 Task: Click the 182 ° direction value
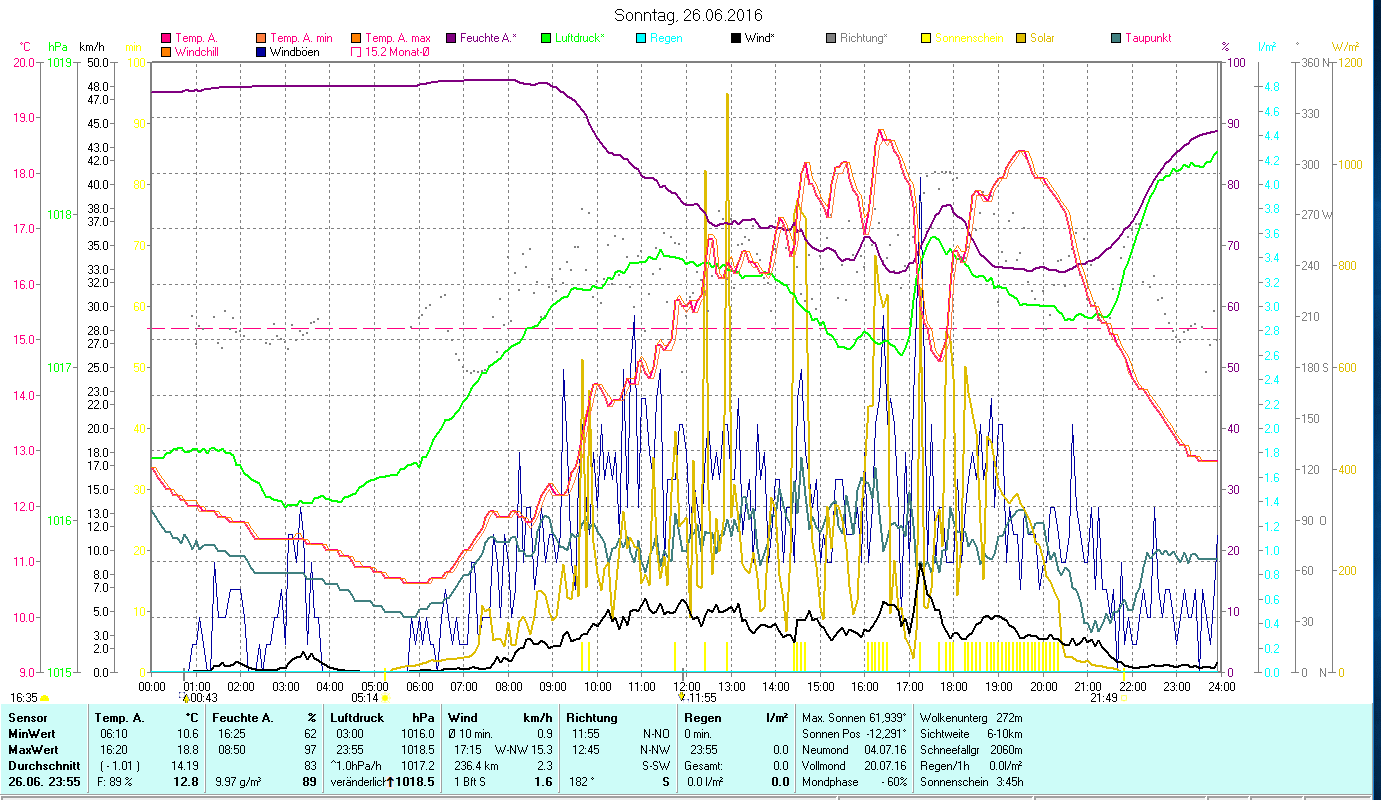coord(582,782)
